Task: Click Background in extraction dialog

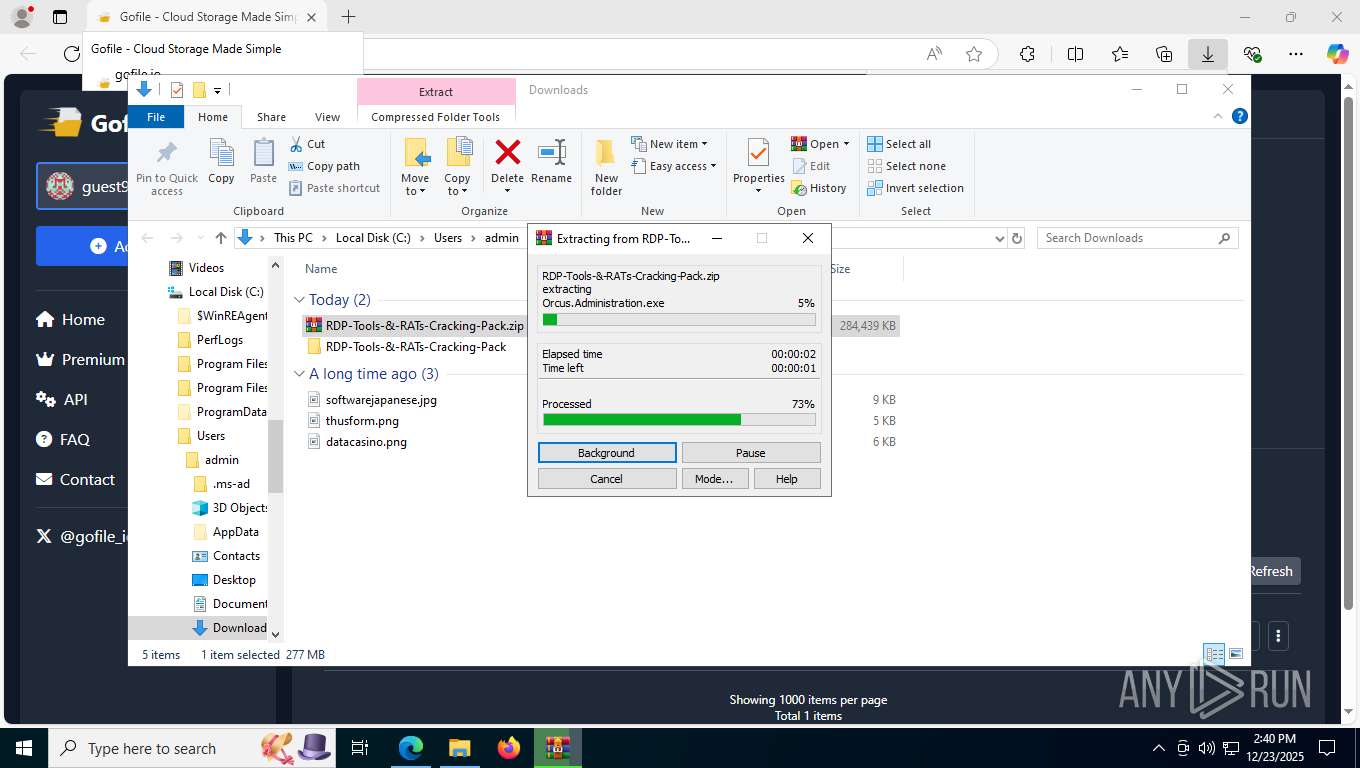Action: click(x=607, y=453)
